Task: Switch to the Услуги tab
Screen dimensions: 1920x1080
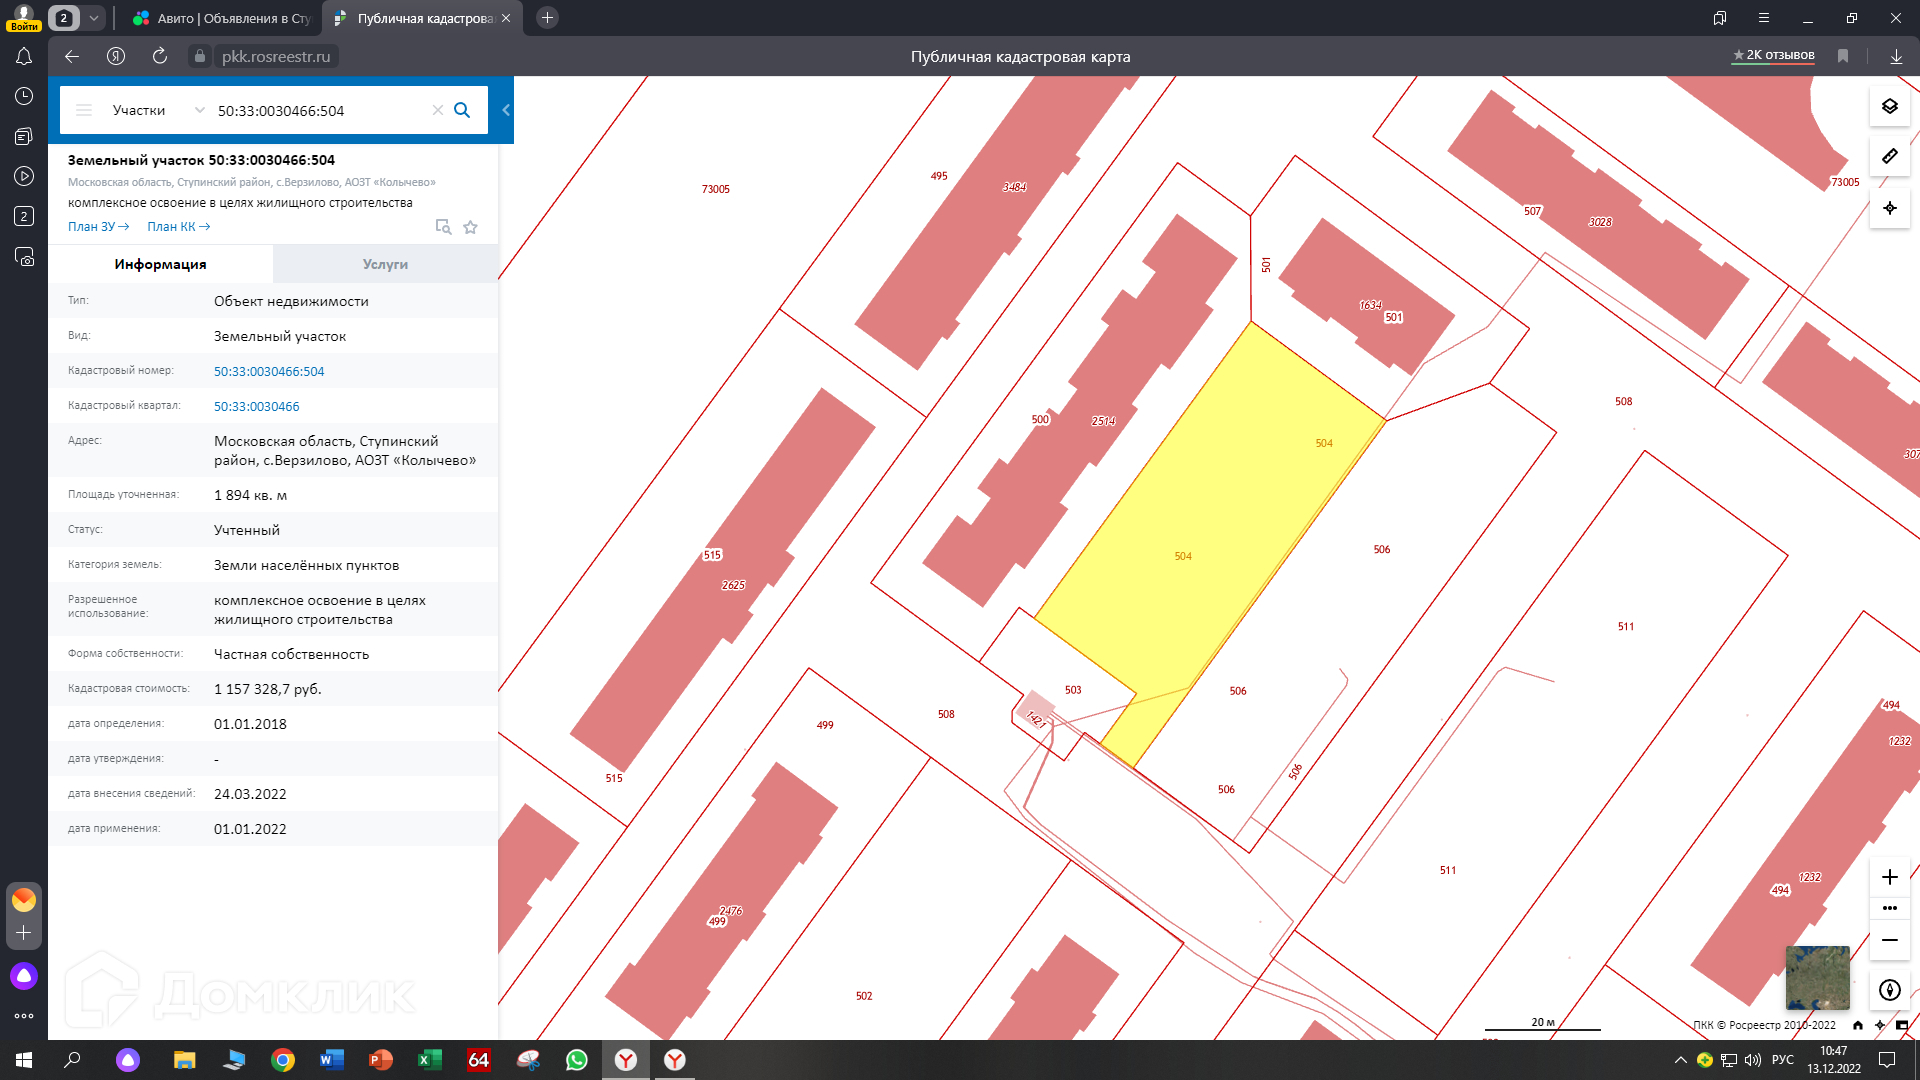Action: (x=385, y=264)
